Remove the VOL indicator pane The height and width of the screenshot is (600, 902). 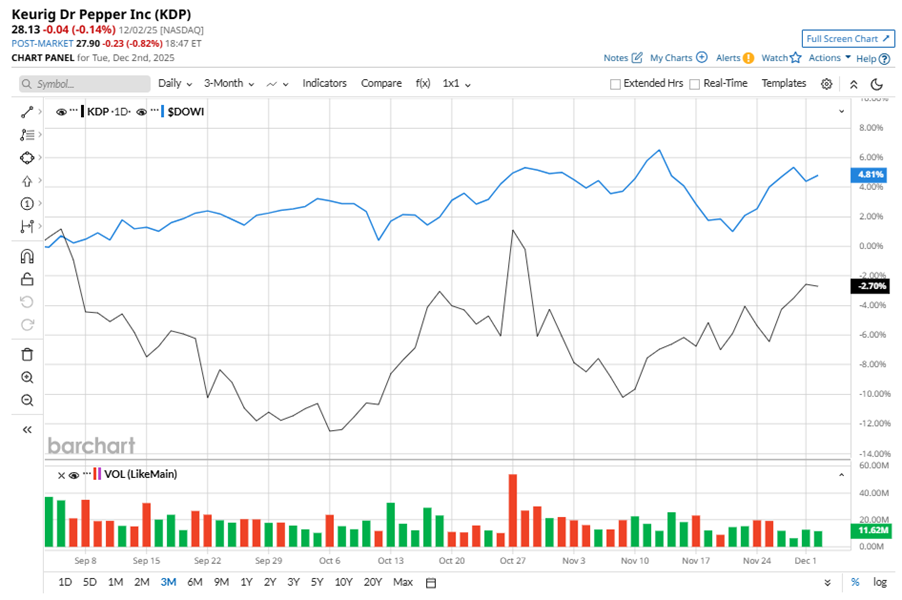pos(61,475)
